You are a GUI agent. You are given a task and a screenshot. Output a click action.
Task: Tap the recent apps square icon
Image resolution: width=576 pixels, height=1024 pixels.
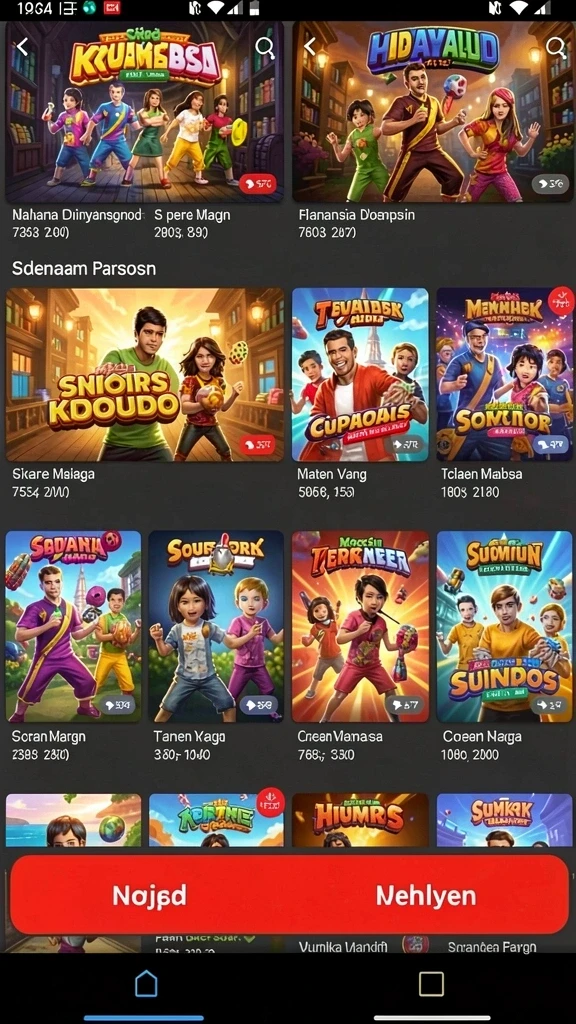[x=431, y=984]
